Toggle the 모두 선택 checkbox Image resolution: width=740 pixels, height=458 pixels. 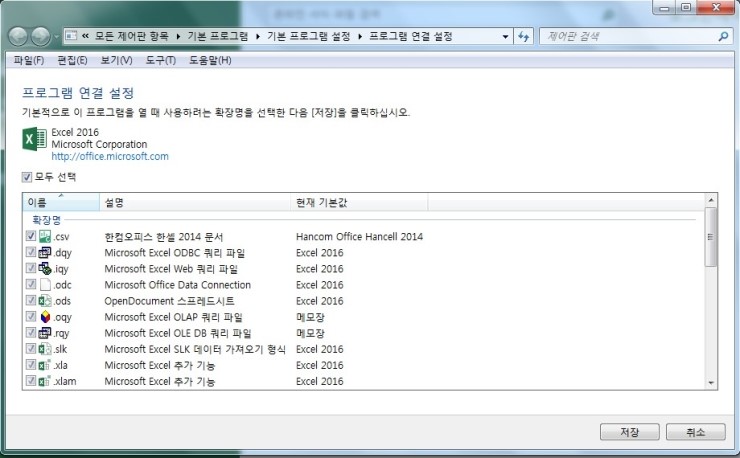(26, 177)
